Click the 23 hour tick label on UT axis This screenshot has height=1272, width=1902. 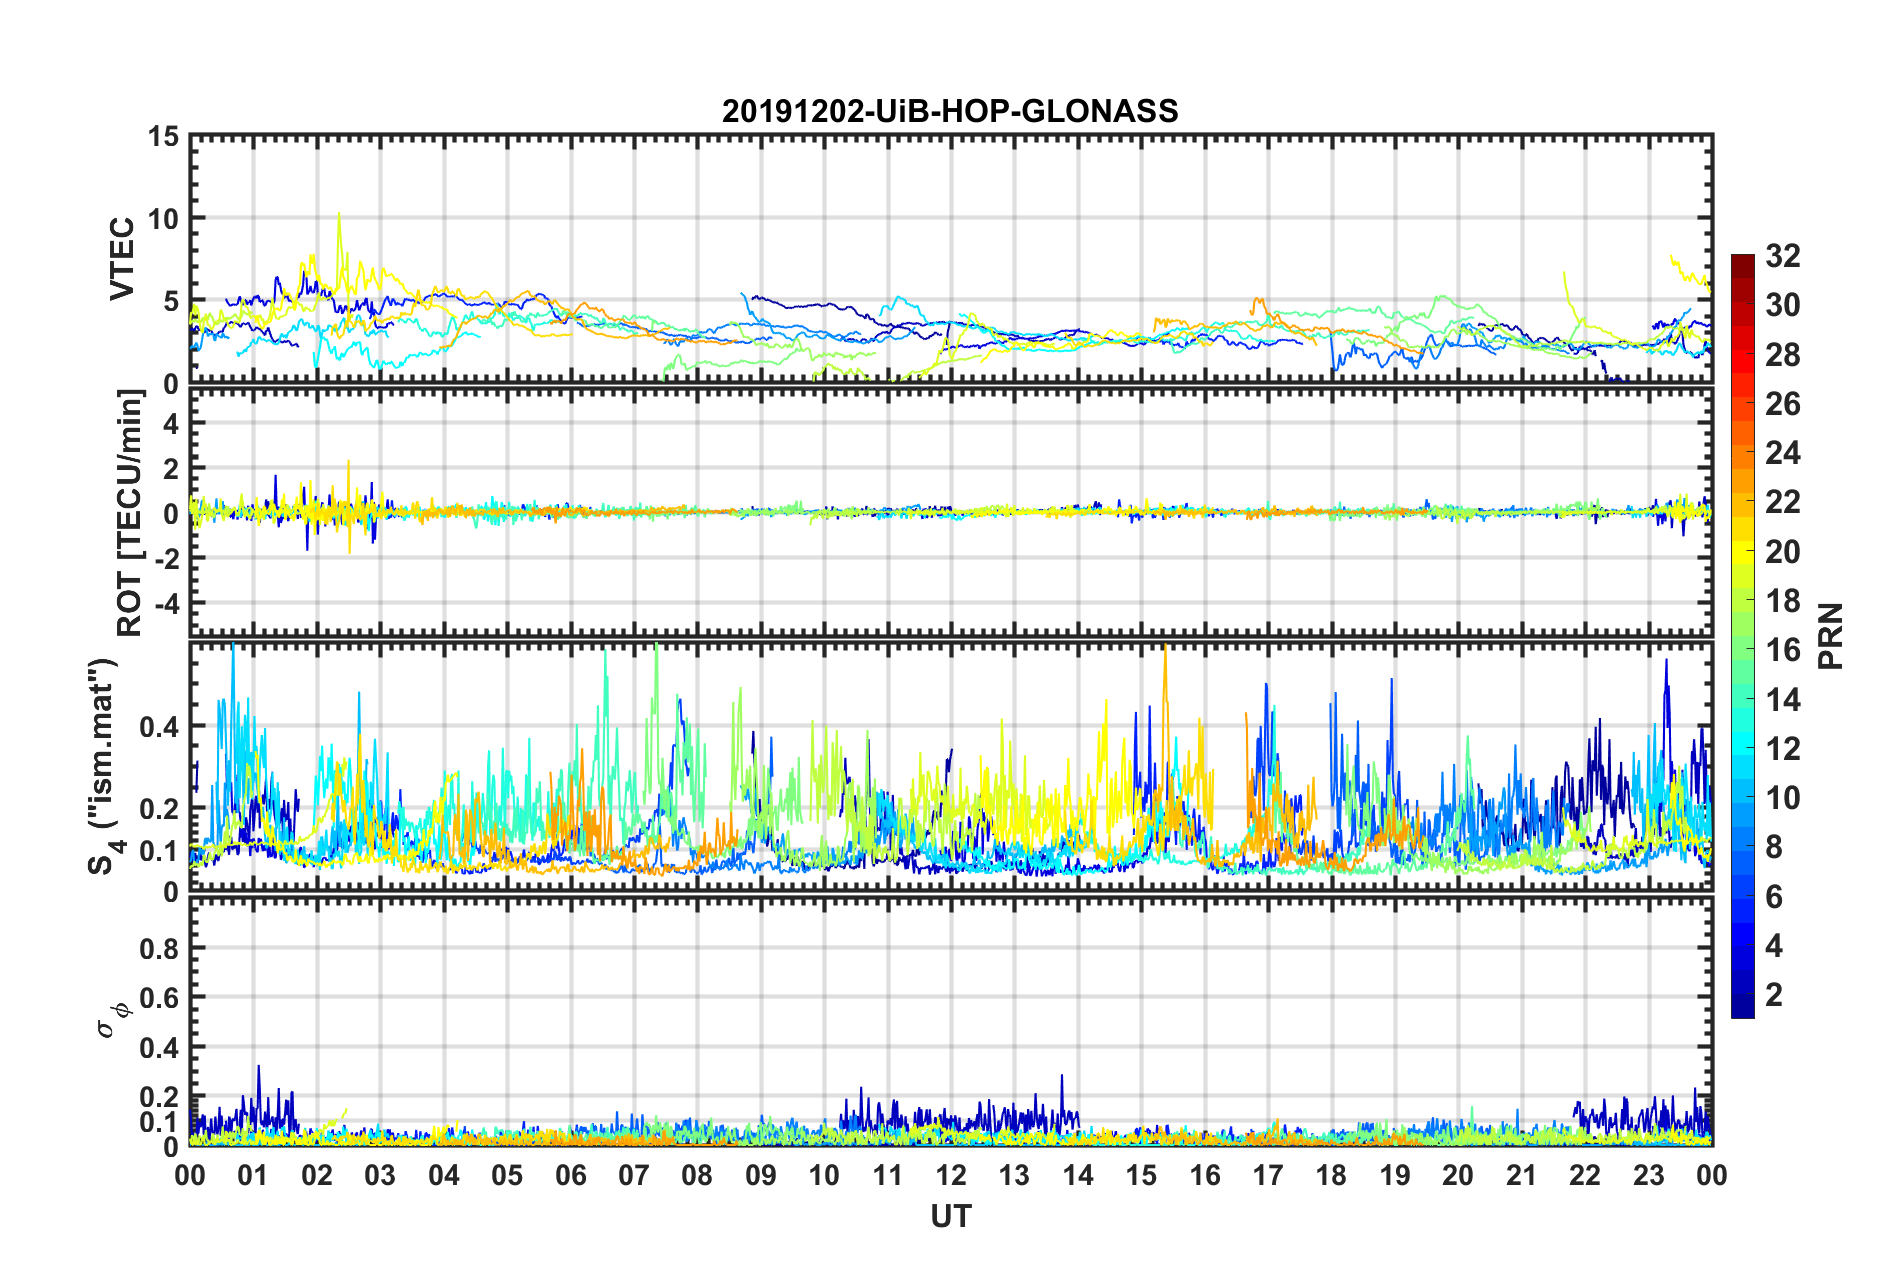(1649, 1175)
